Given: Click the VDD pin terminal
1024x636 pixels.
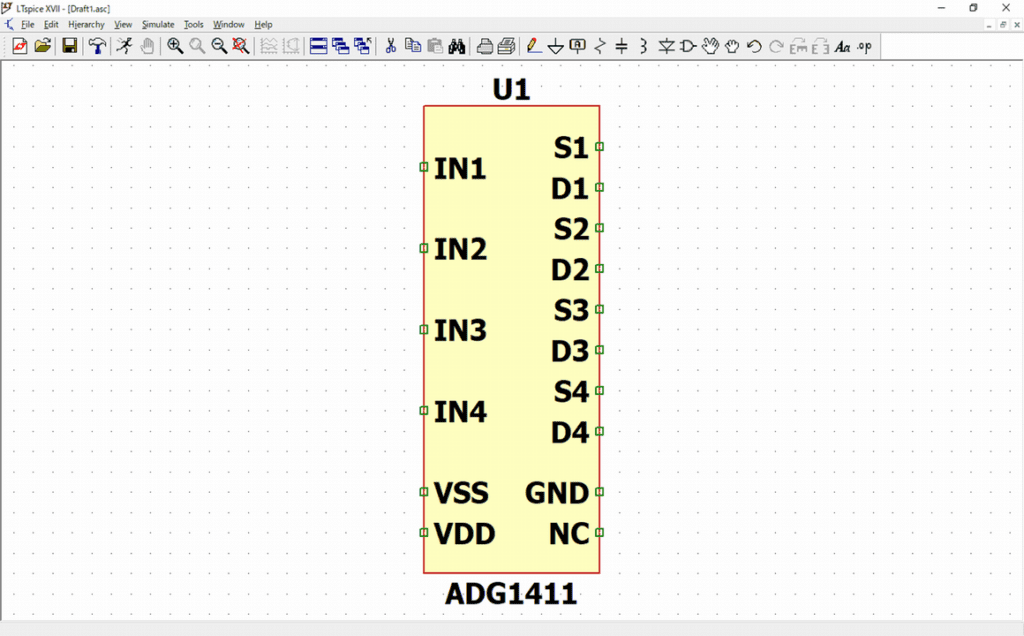Looking at the screenshot, I should pos(424,533).
